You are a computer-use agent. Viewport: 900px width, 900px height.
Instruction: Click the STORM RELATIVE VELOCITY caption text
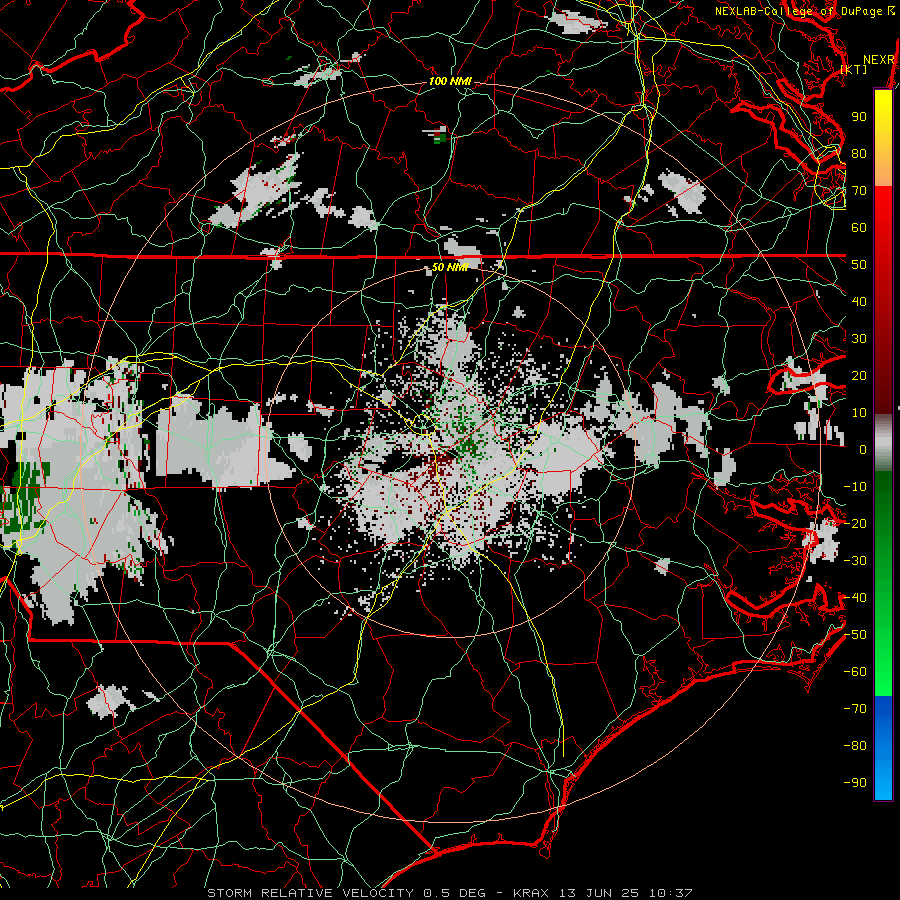pyautogui.click(x=310, y=893)
